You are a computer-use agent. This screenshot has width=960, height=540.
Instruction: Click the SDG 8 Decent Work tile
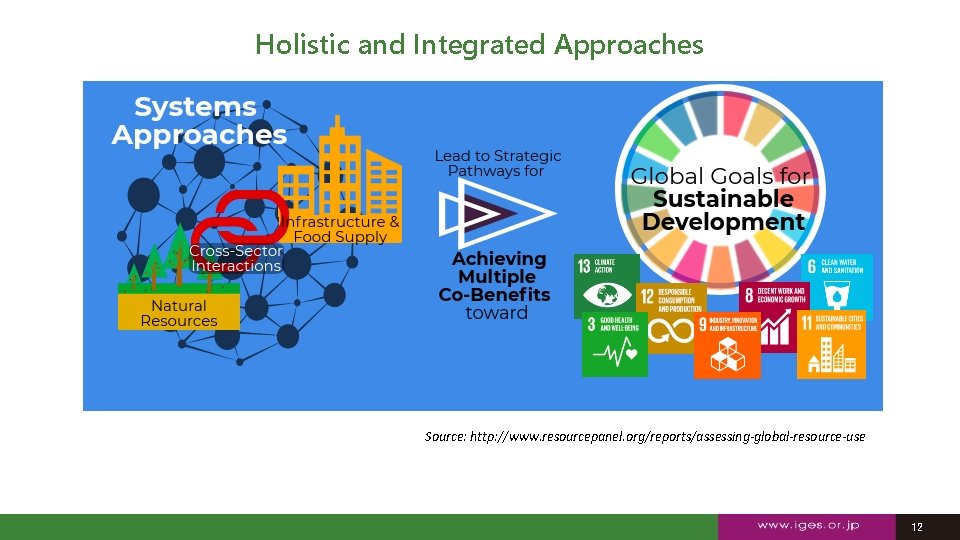coord(775,317)
